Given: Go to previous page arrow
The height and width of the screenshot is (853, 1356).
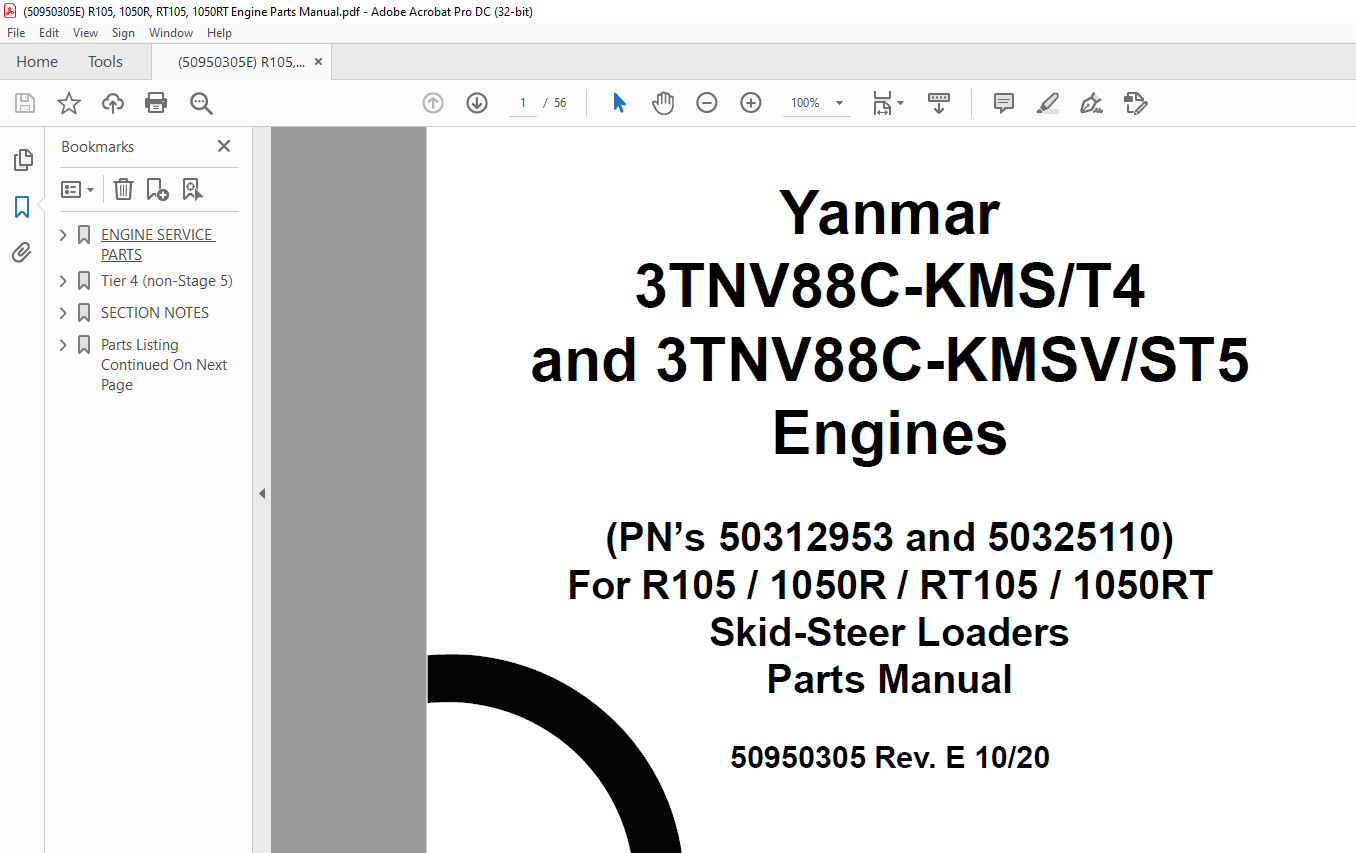Looking at the screenshot, I should coord(433,103).
